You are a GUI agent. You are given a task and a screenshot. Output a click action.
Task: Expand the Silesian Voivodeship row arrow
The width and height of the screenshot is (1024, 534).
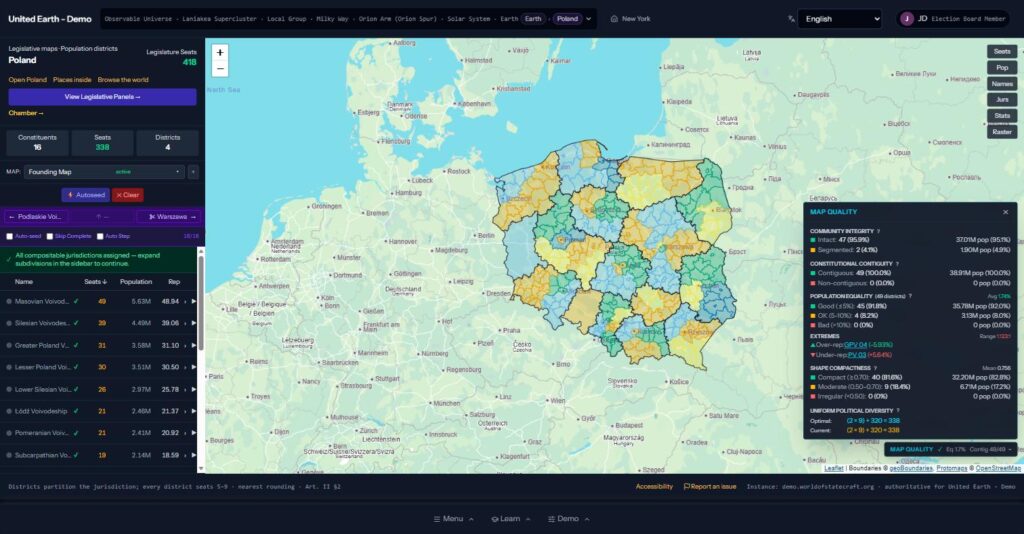193,323
